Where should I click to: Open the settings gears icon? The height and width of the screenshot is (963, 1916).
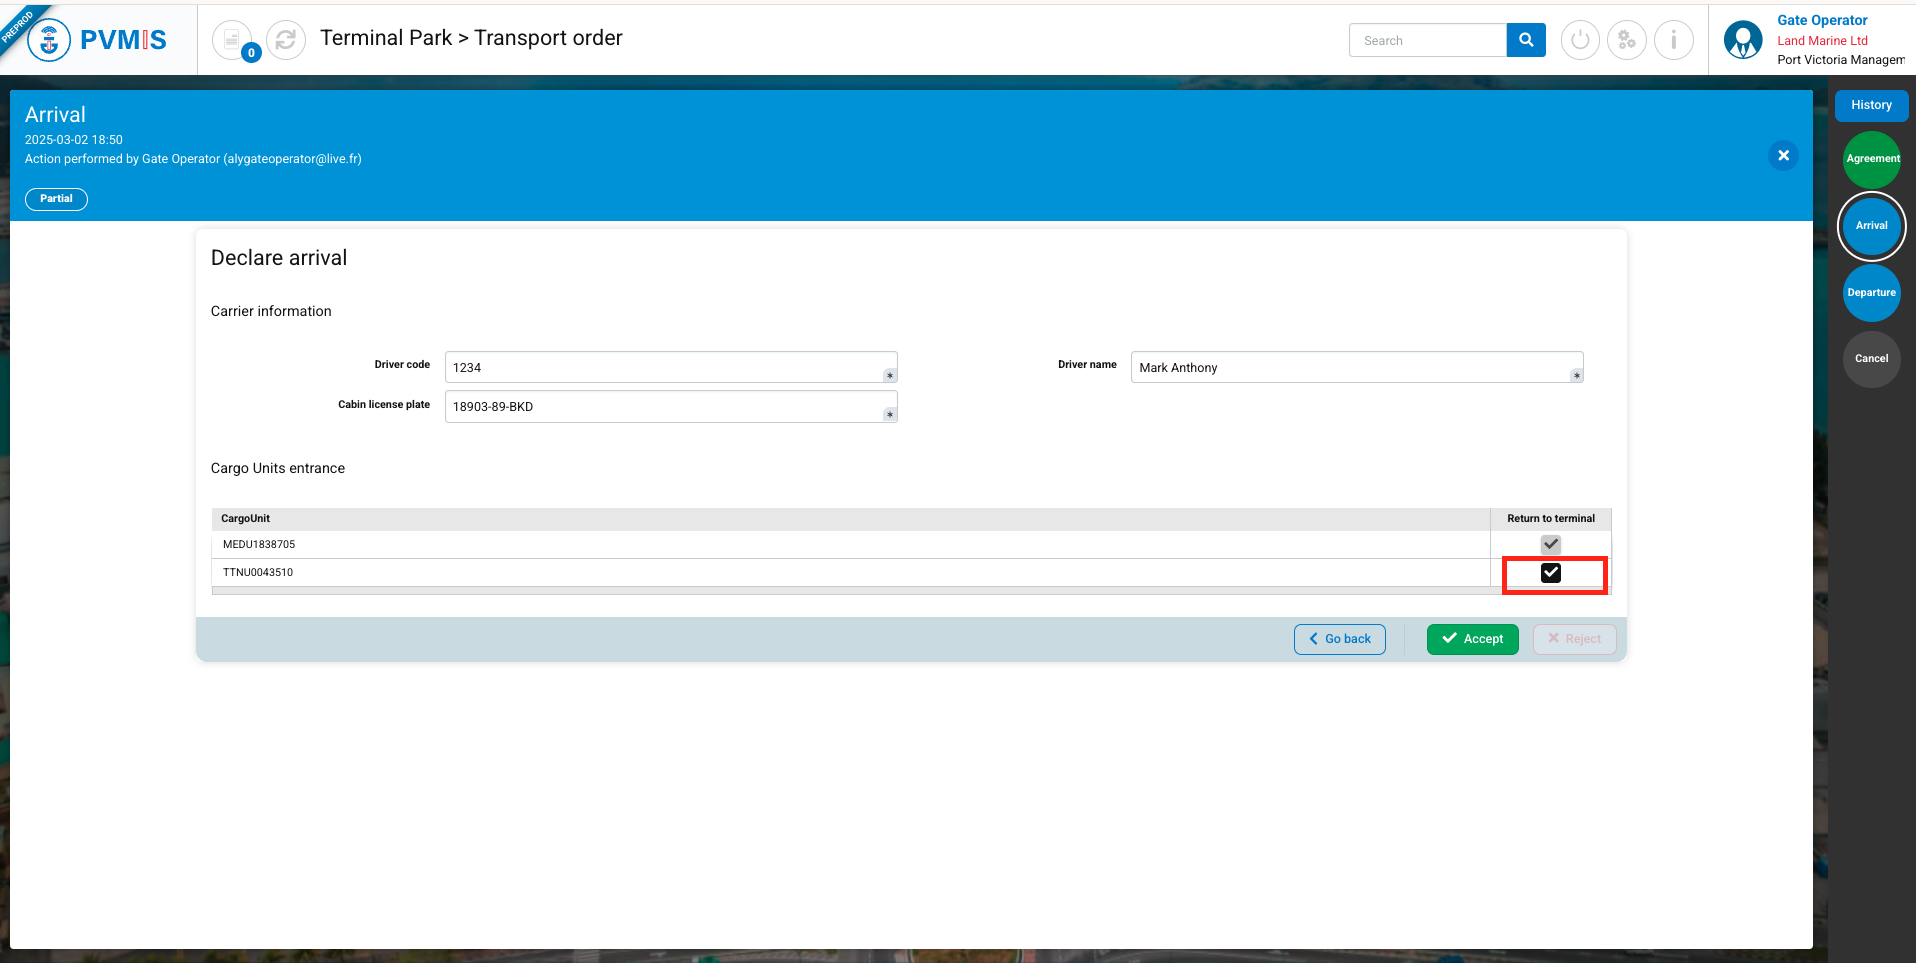[x=1627, y=40]
